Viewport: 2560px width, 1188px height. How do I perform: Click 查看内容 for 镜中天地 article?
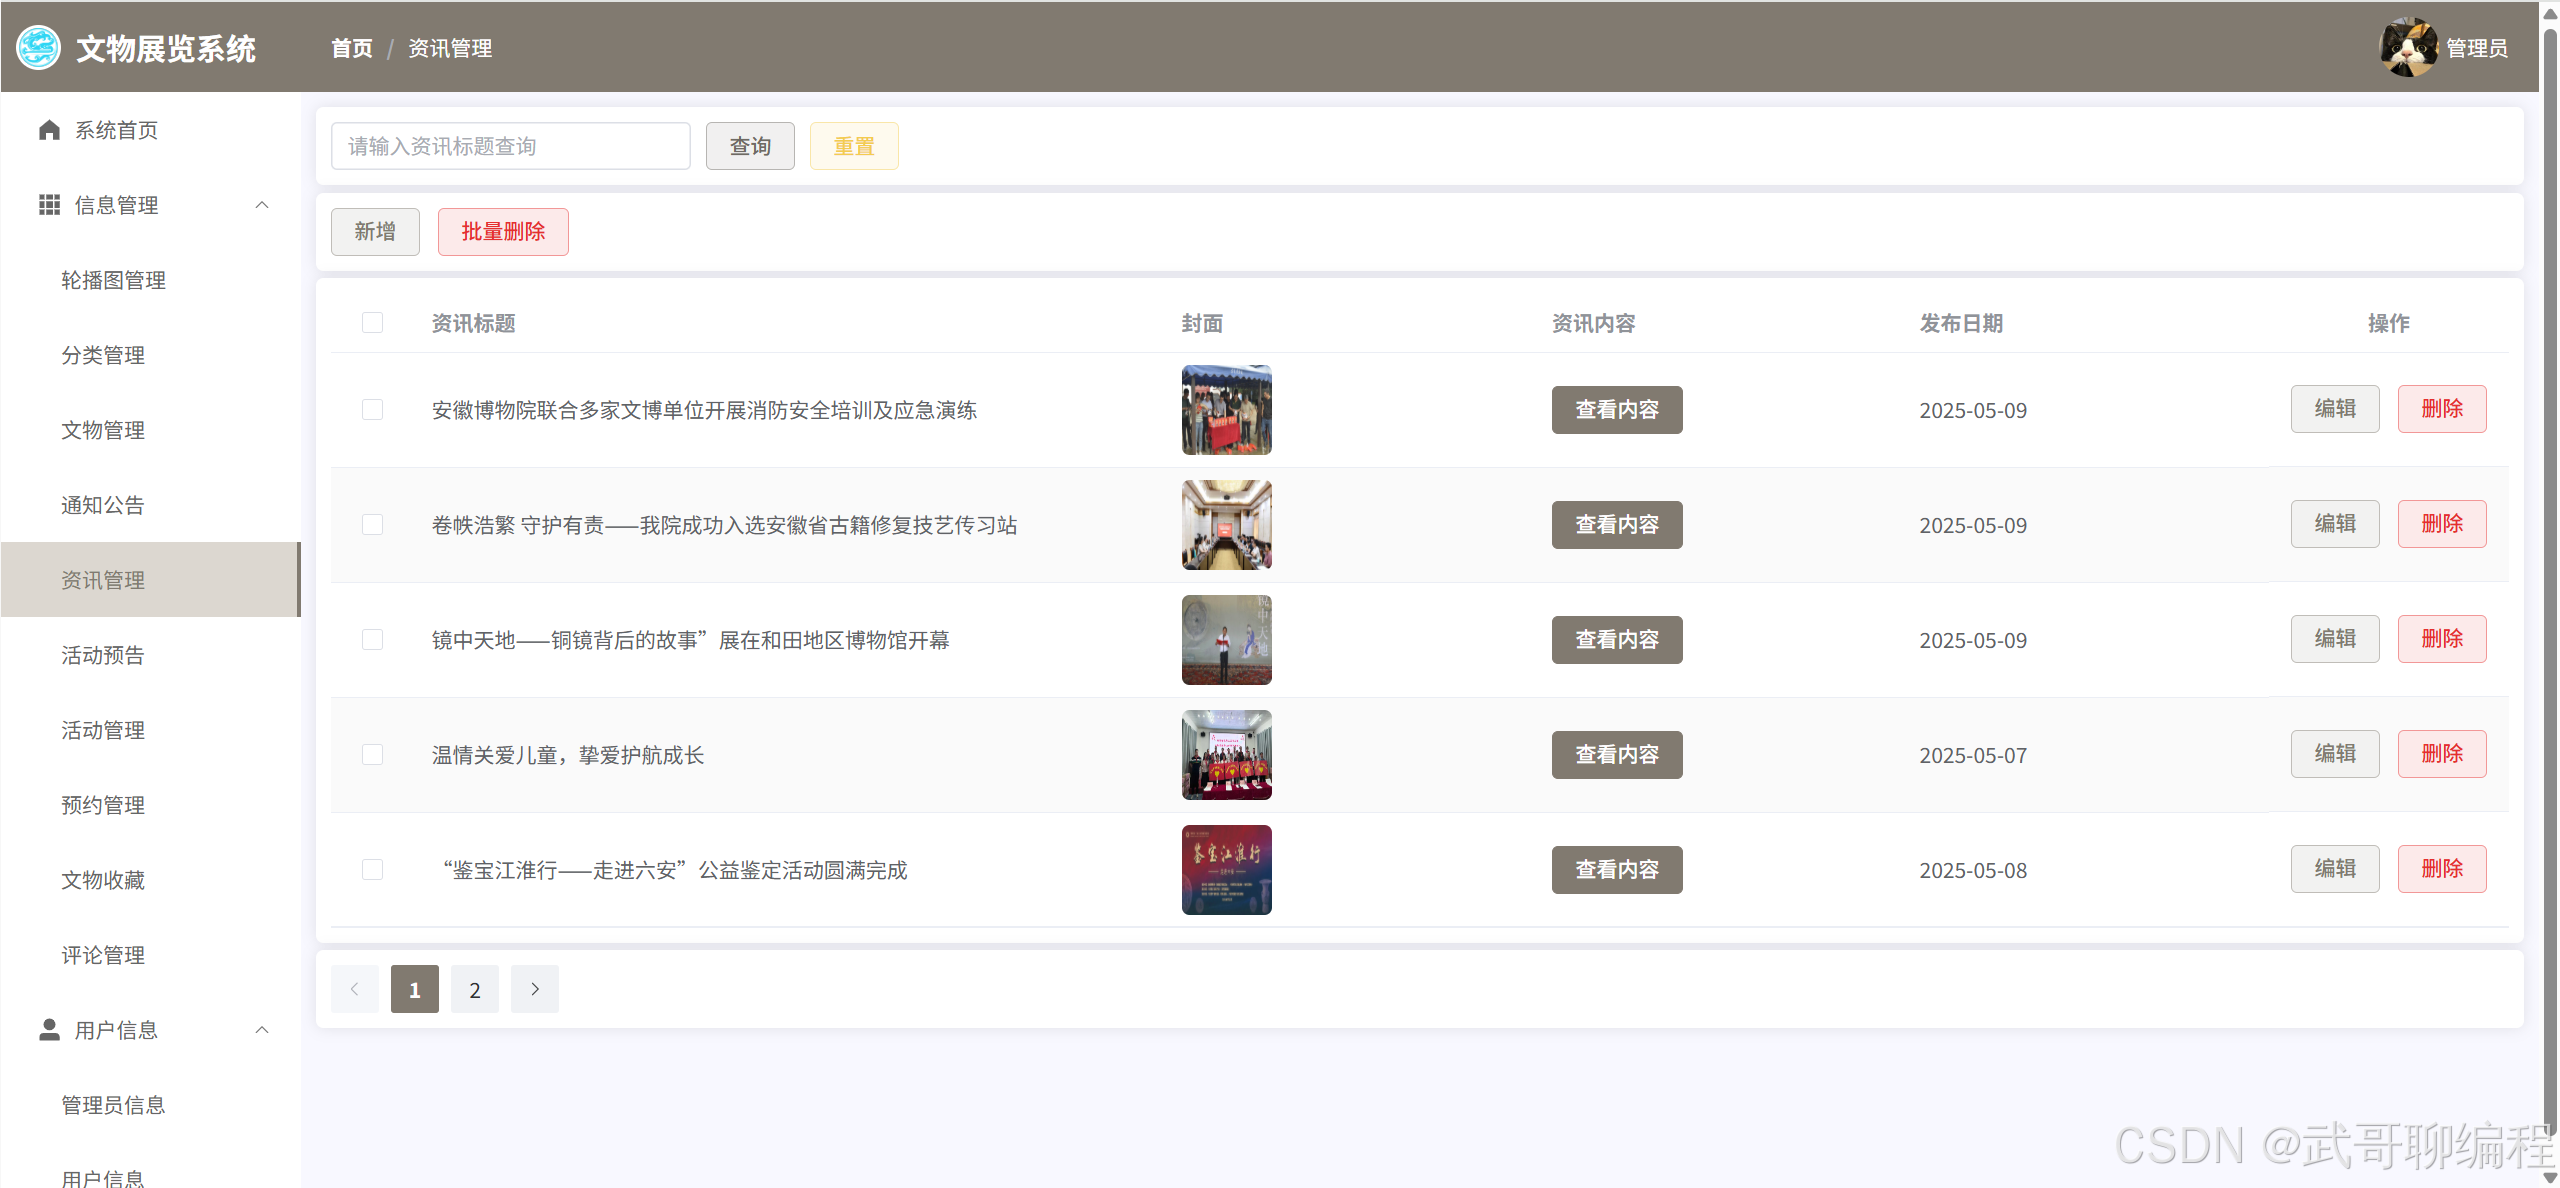click(1616, 640)
